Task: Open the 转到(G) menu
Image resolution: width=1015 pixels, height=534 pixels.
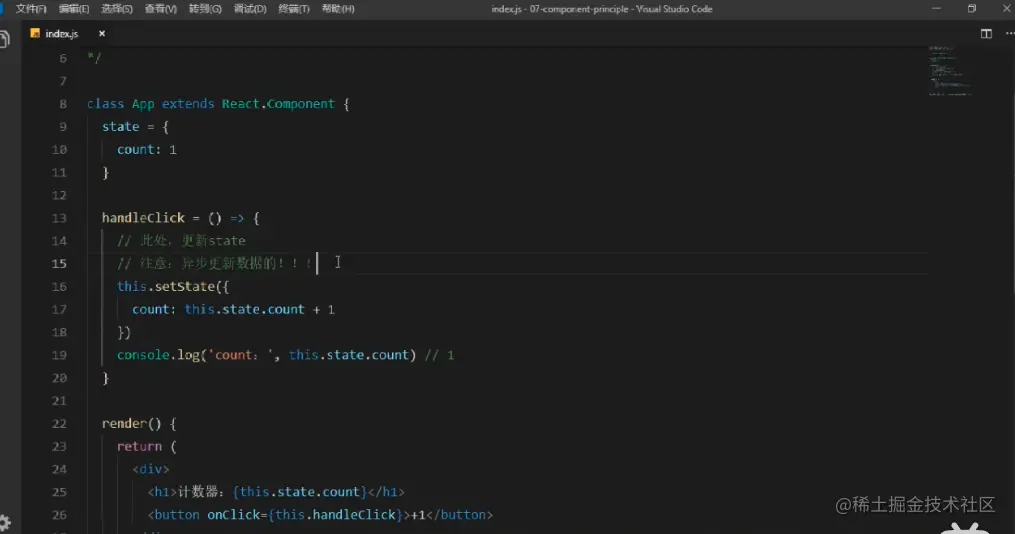Action: click(205, 9)
